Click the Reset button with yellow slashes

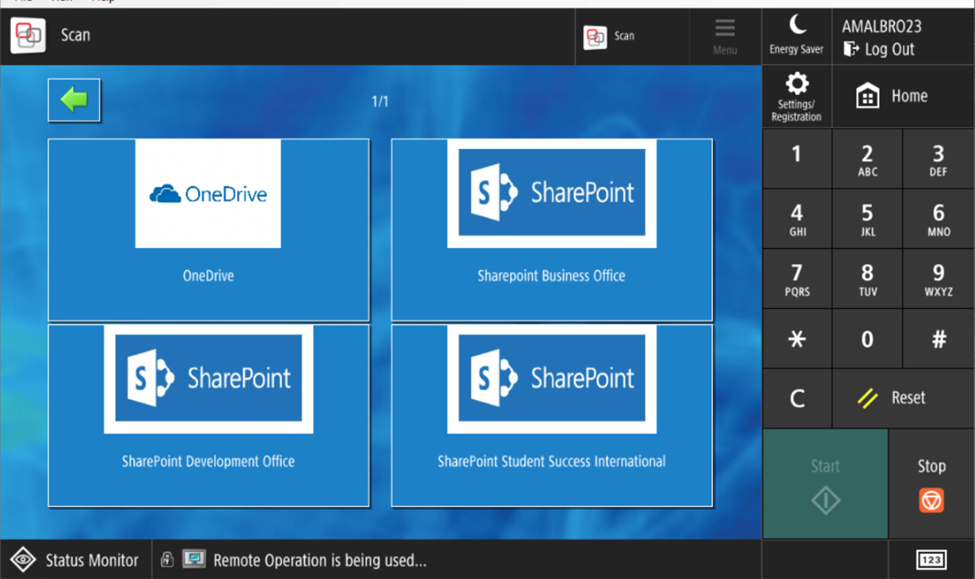pyautogui.click(x=903, y=398)
